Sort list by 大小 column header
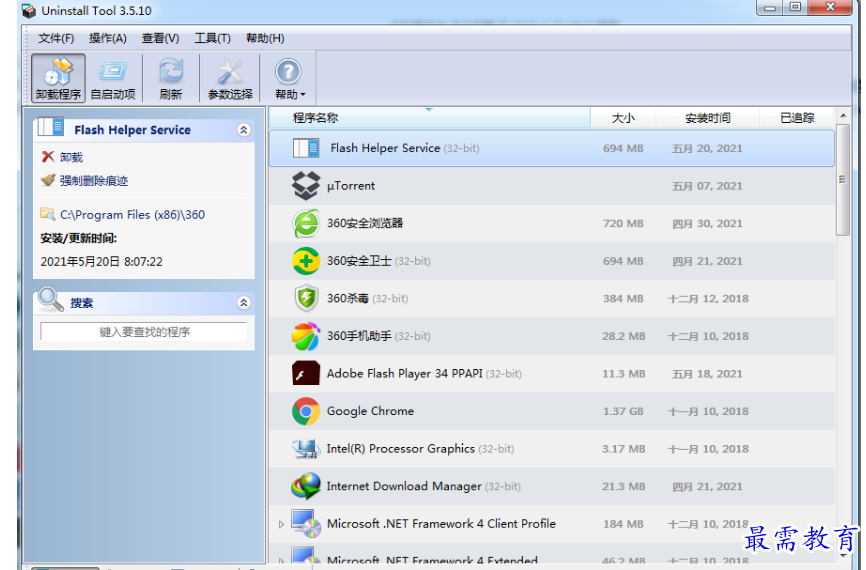Image resolution: width=866 pixels, height=570 pixels. pyautogui.click(x=622, y=118)
